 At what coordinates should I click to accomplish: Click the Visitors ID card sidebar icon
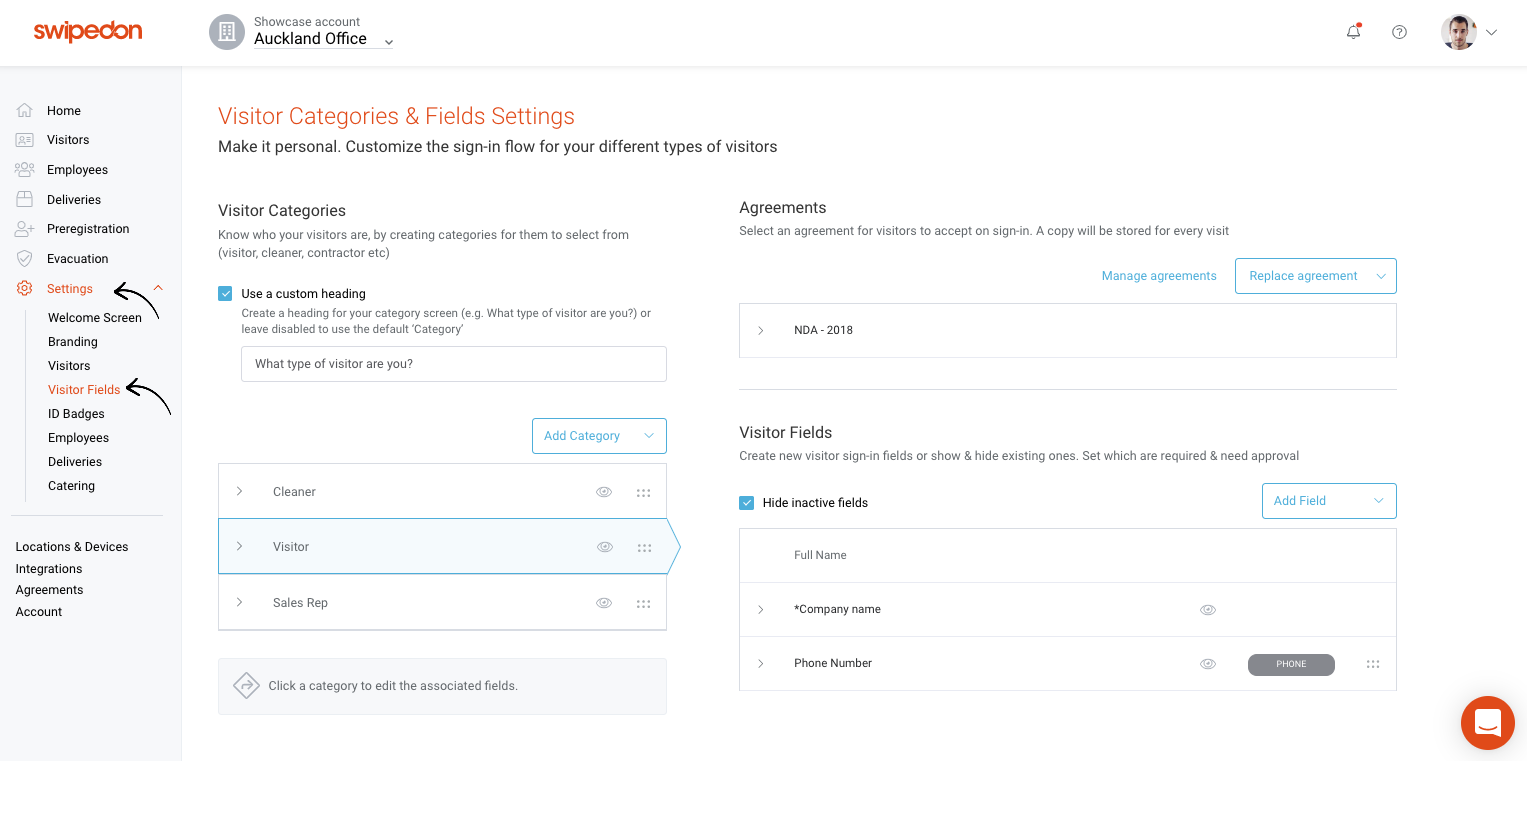[x=25, y=140]
